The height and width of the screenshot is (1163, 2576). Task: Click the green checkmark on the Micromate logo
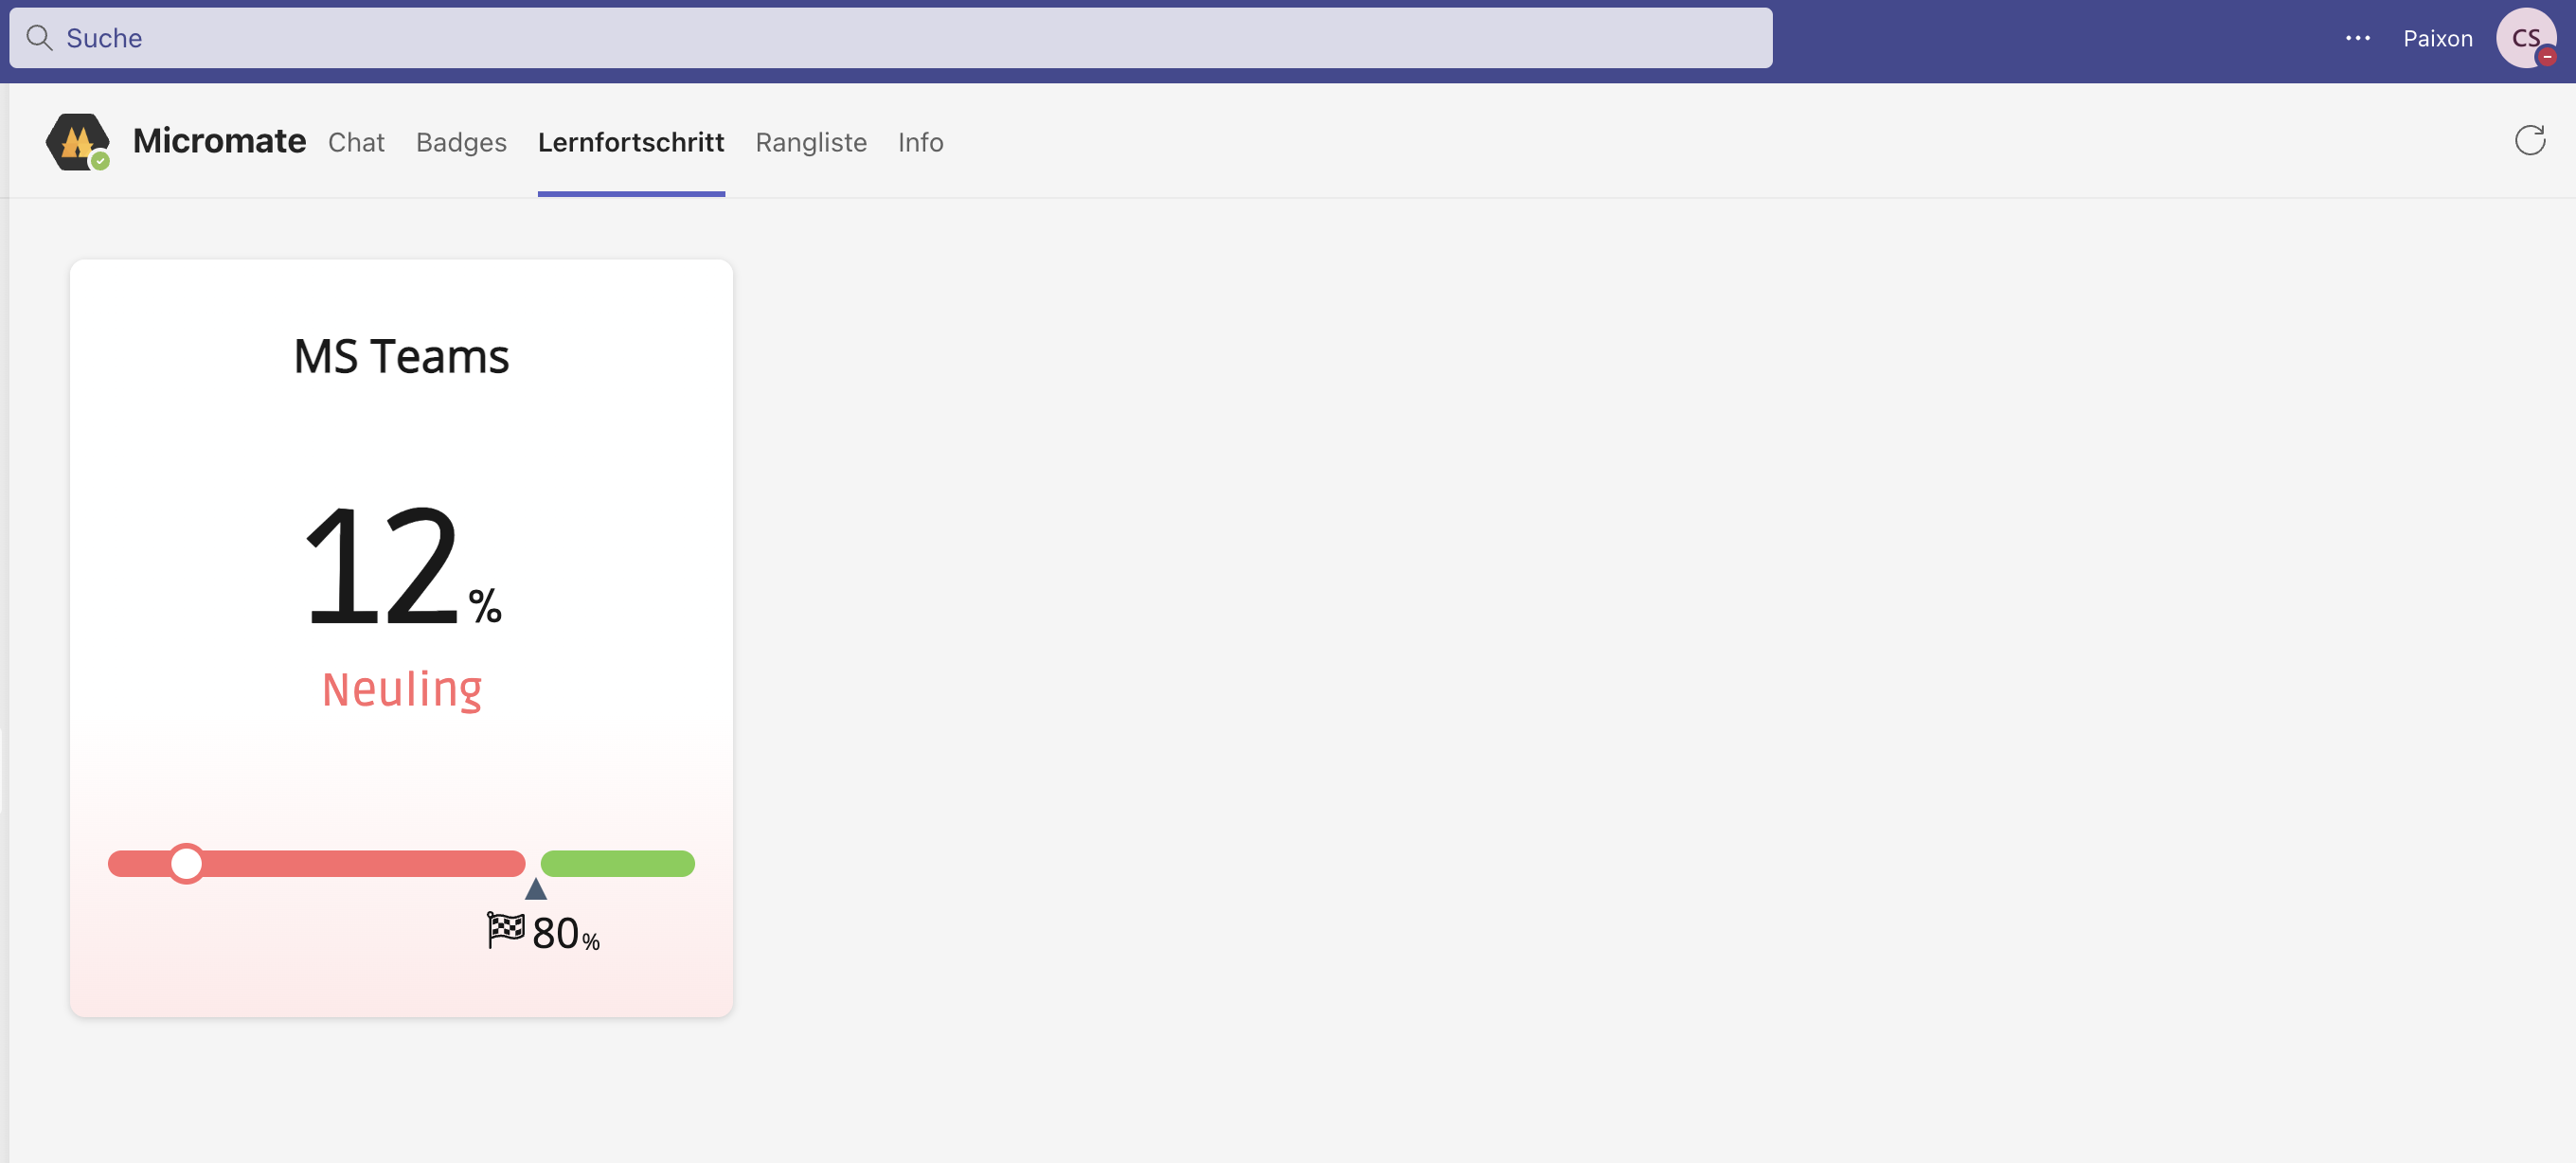click(x=100, y=162)
